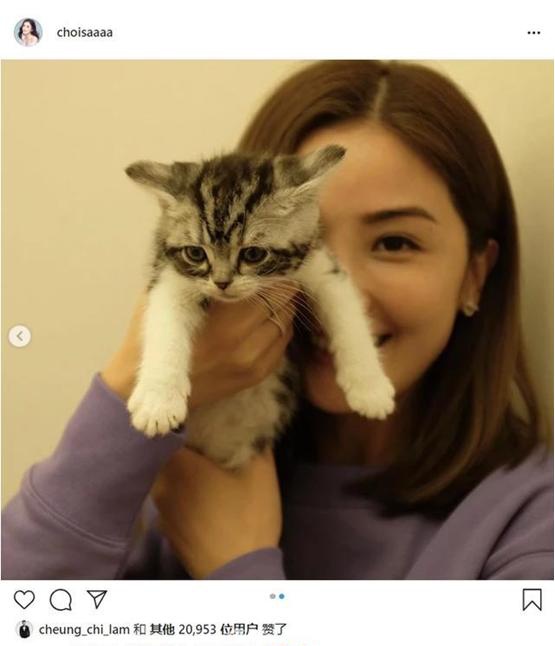This screenshot has width=555, height=646.
Task: Open the three-dot more options menu
Action: [x=534, y=33]
